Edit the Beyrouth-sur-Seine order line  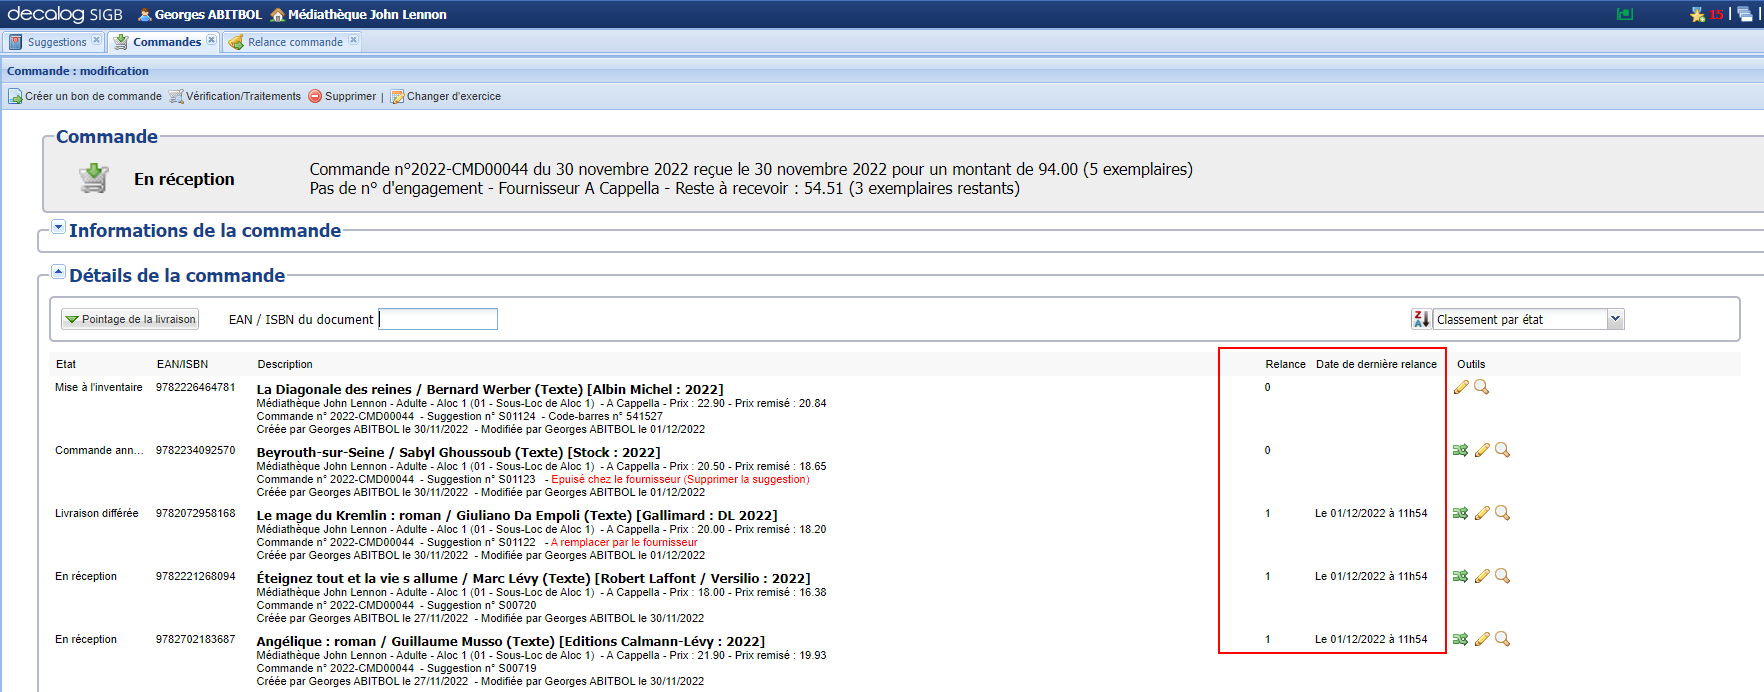[1482, 450]
